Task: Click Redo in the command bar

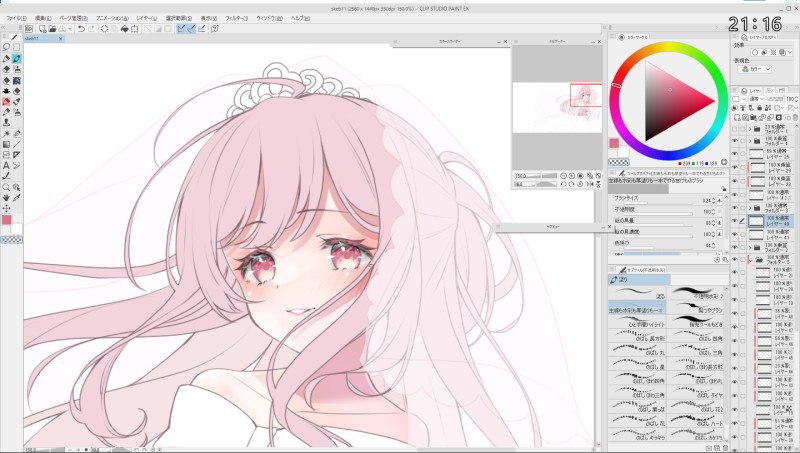Action: click(91, 29)
